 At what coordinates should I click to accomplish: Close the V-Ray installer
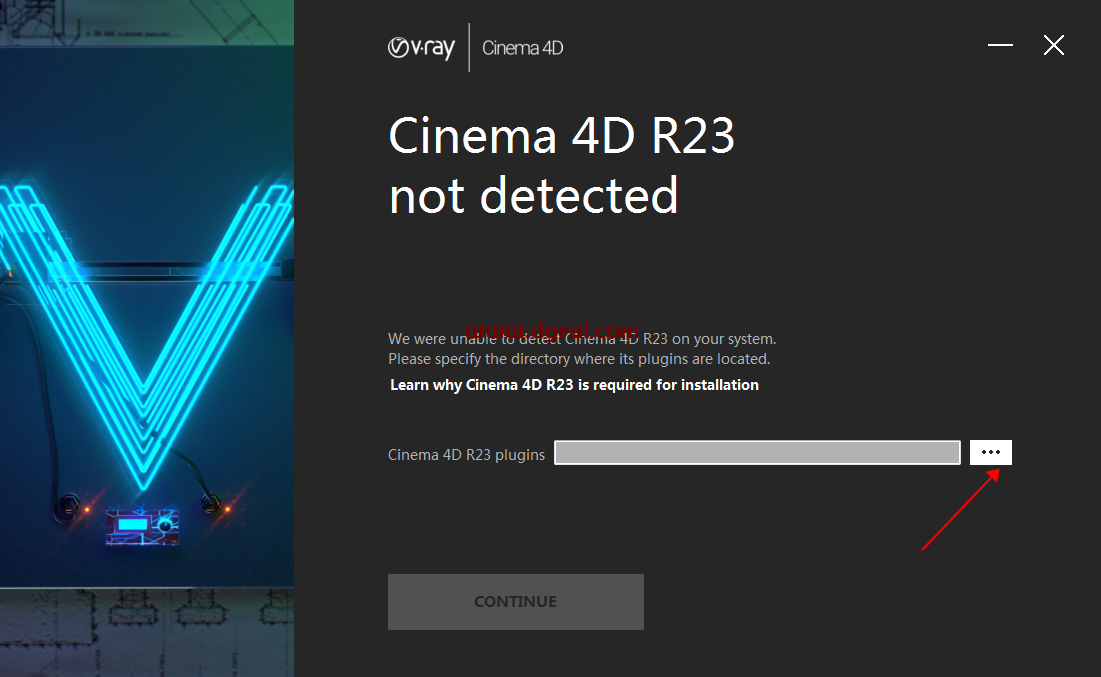click(x=1053, y=45)
